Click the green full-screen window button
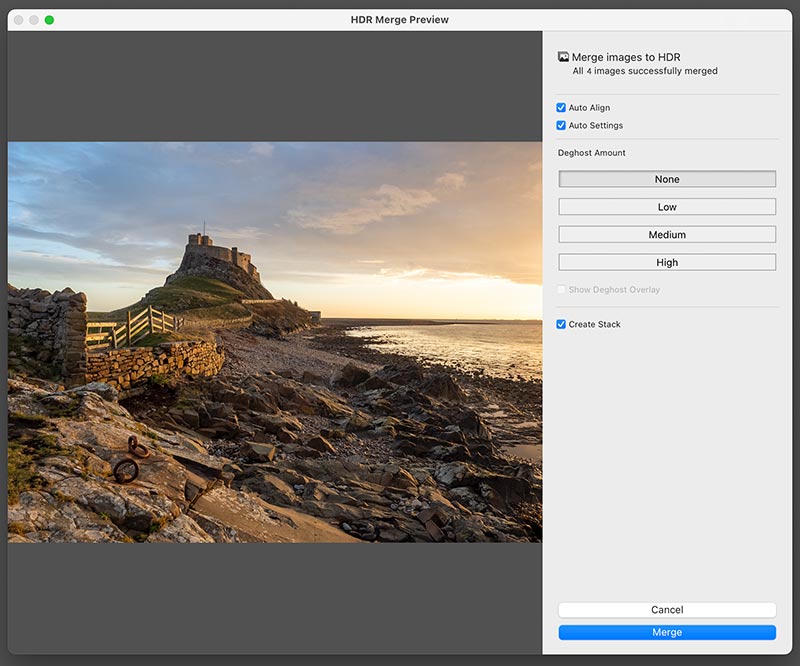800x666 pixels. point(50,20)
